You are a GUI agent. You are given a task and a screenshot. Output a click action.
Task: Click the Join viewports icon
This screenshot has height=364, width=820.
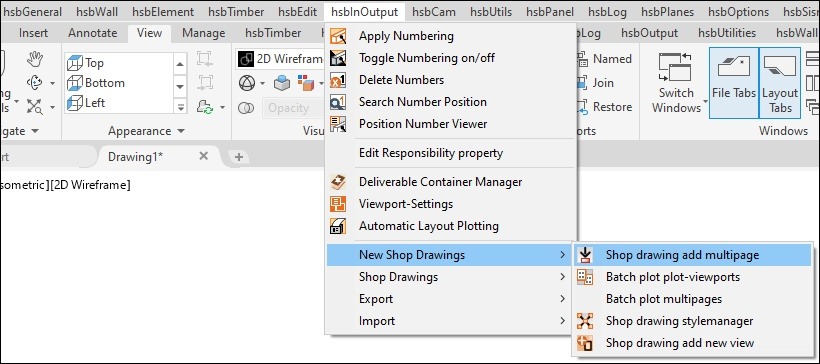(x=583, y=83)
